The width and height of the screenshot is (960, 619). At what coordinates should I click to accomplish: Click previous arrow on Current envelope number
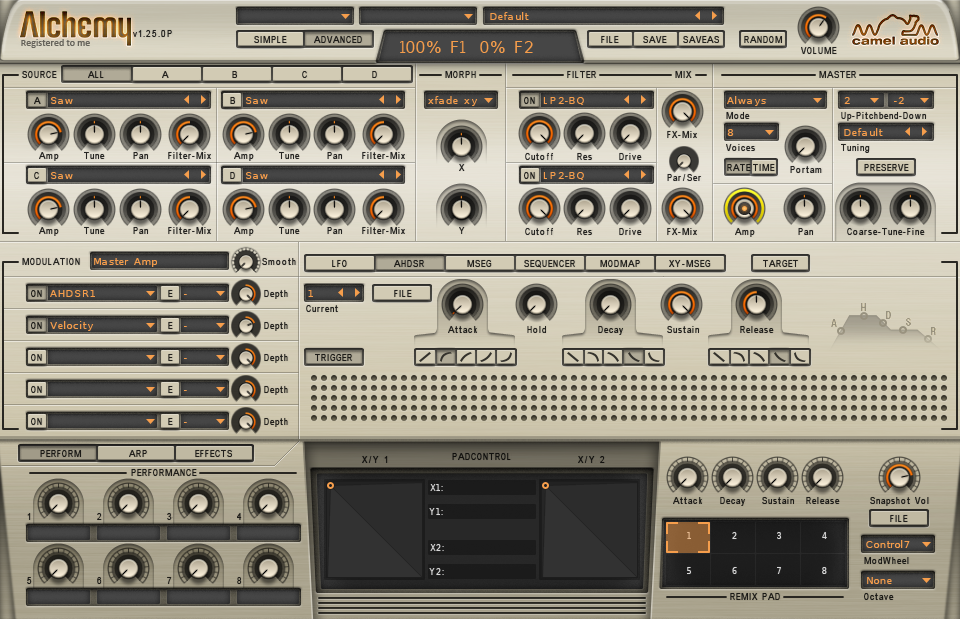(341, 293)
